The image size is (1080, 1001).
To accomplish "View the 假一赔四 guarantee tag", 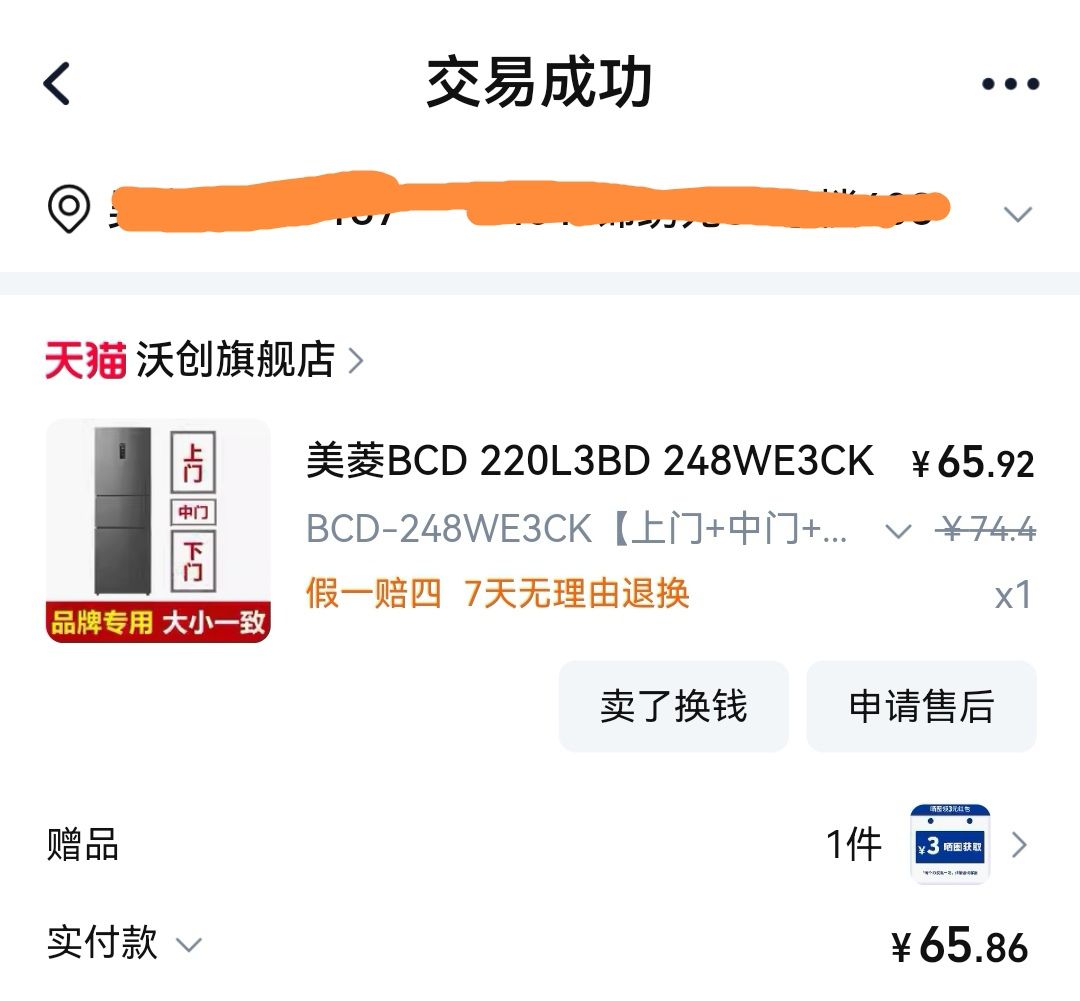I will point(373,593).
